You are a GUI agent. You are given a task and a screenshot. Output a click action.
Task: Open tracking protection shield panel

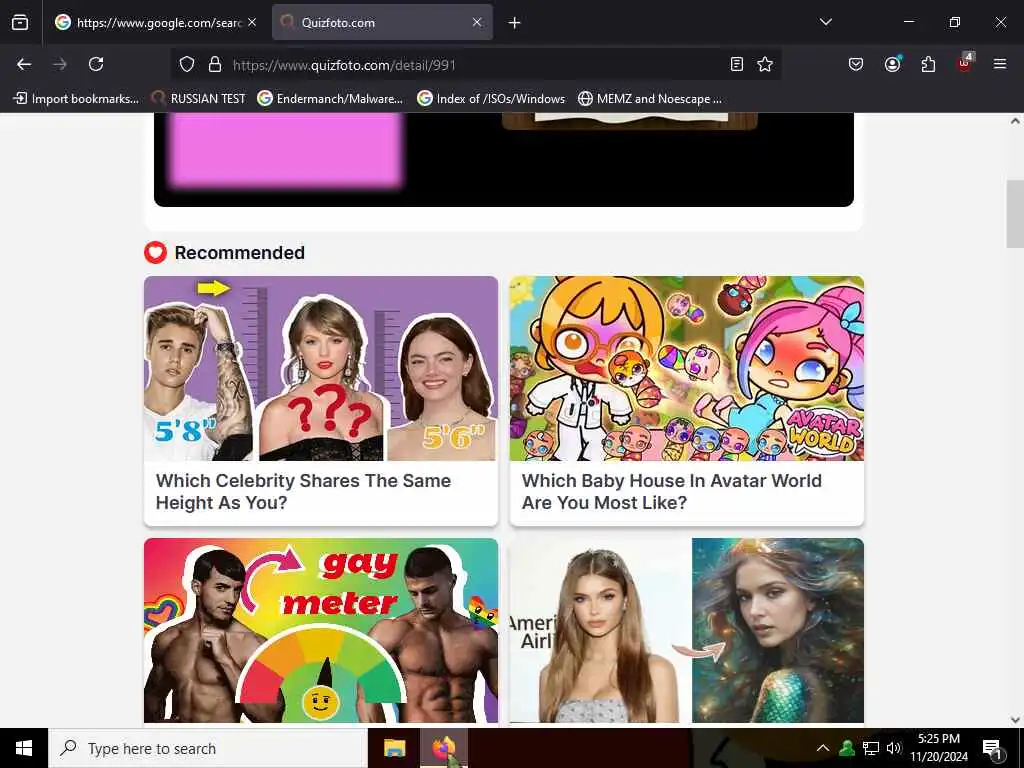(187, 64)
